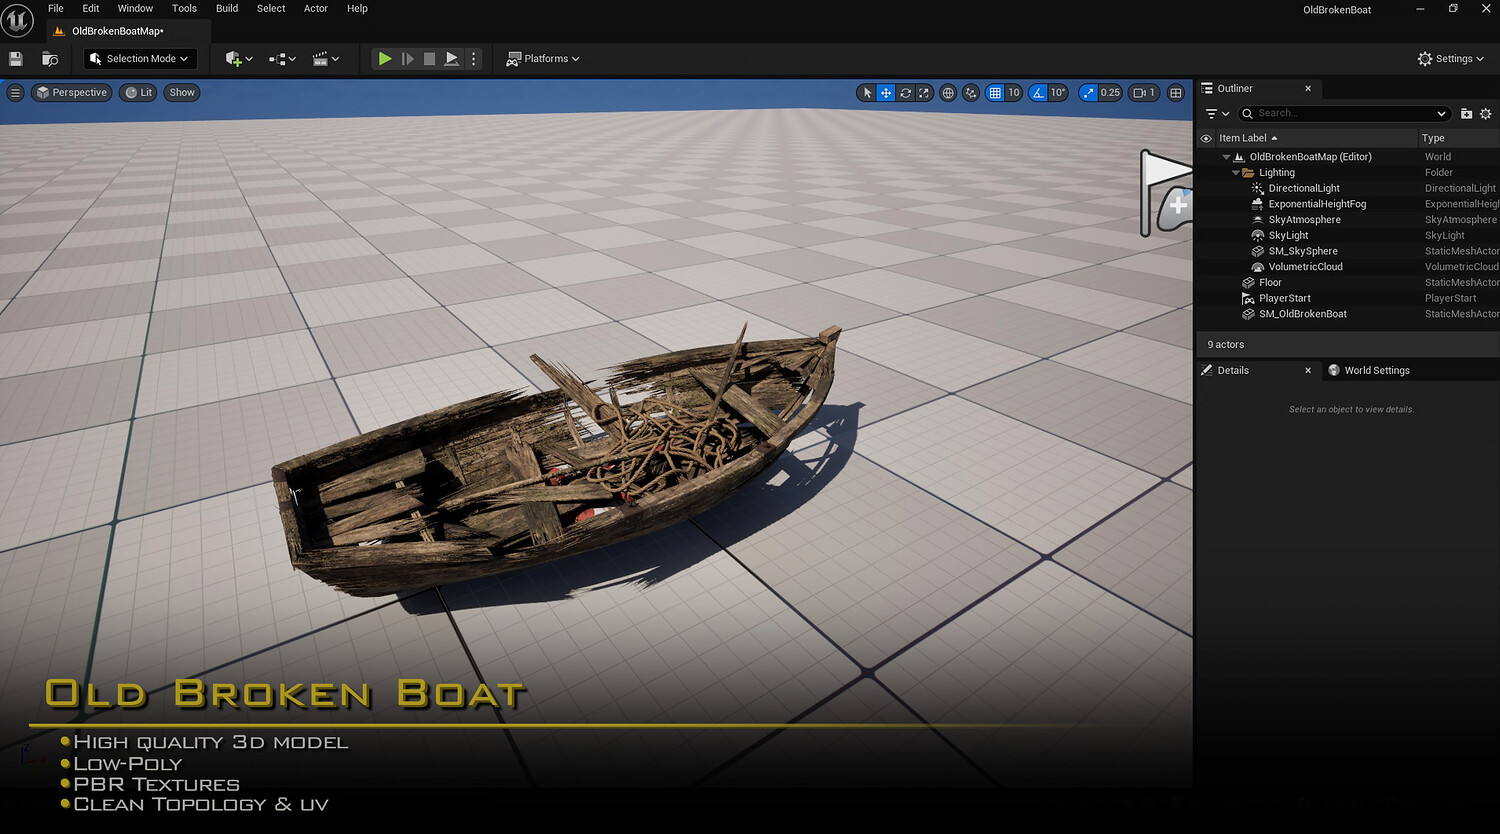Open the Outliner filter options icon
1500x834 pixels.
[1217, 114]
